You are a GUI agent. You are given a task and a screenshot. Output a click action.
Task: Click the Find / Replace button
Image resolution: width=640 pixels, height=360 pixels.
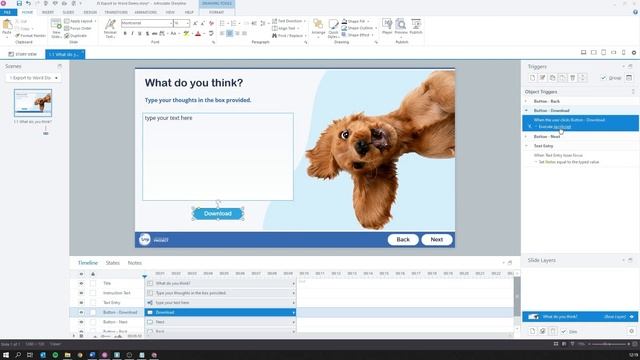pyautogui.click(x=289, y=36)
